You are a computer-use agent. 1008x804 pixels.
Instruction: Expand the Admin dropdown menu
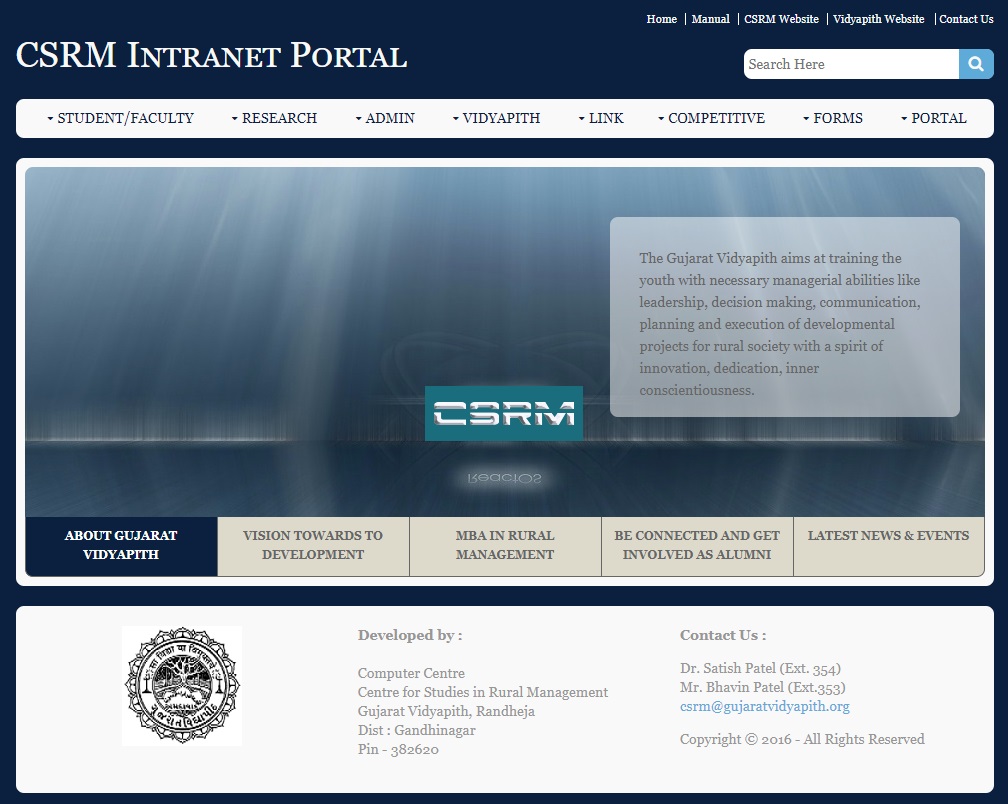pyautogui.click(x=385, y=118)
